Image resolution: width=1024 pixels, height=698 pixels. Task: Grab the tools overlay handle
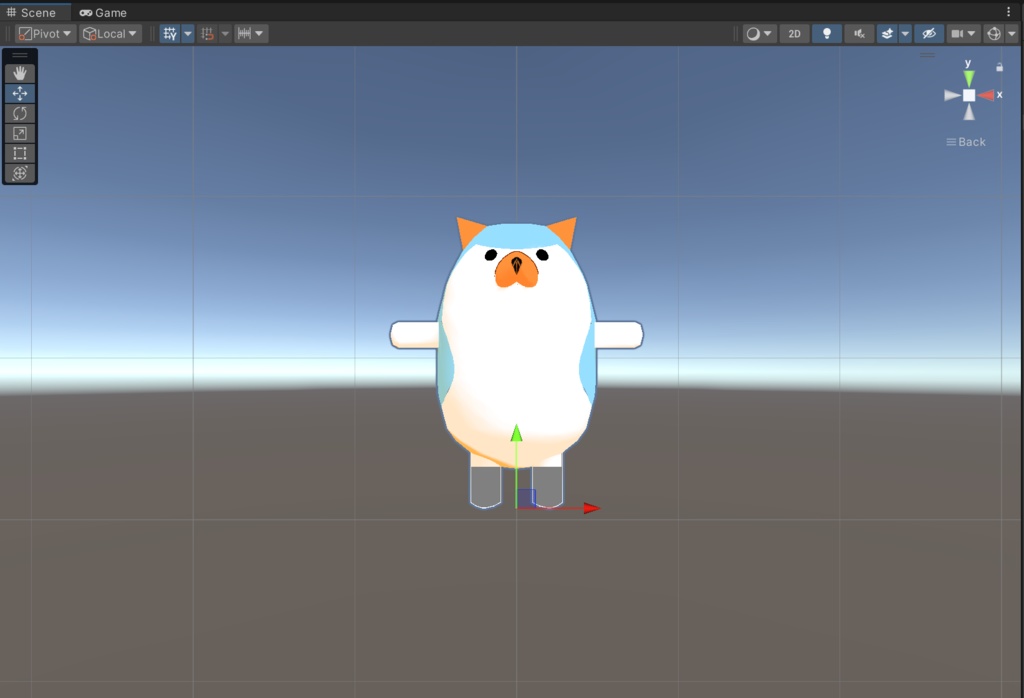[20, 55]
